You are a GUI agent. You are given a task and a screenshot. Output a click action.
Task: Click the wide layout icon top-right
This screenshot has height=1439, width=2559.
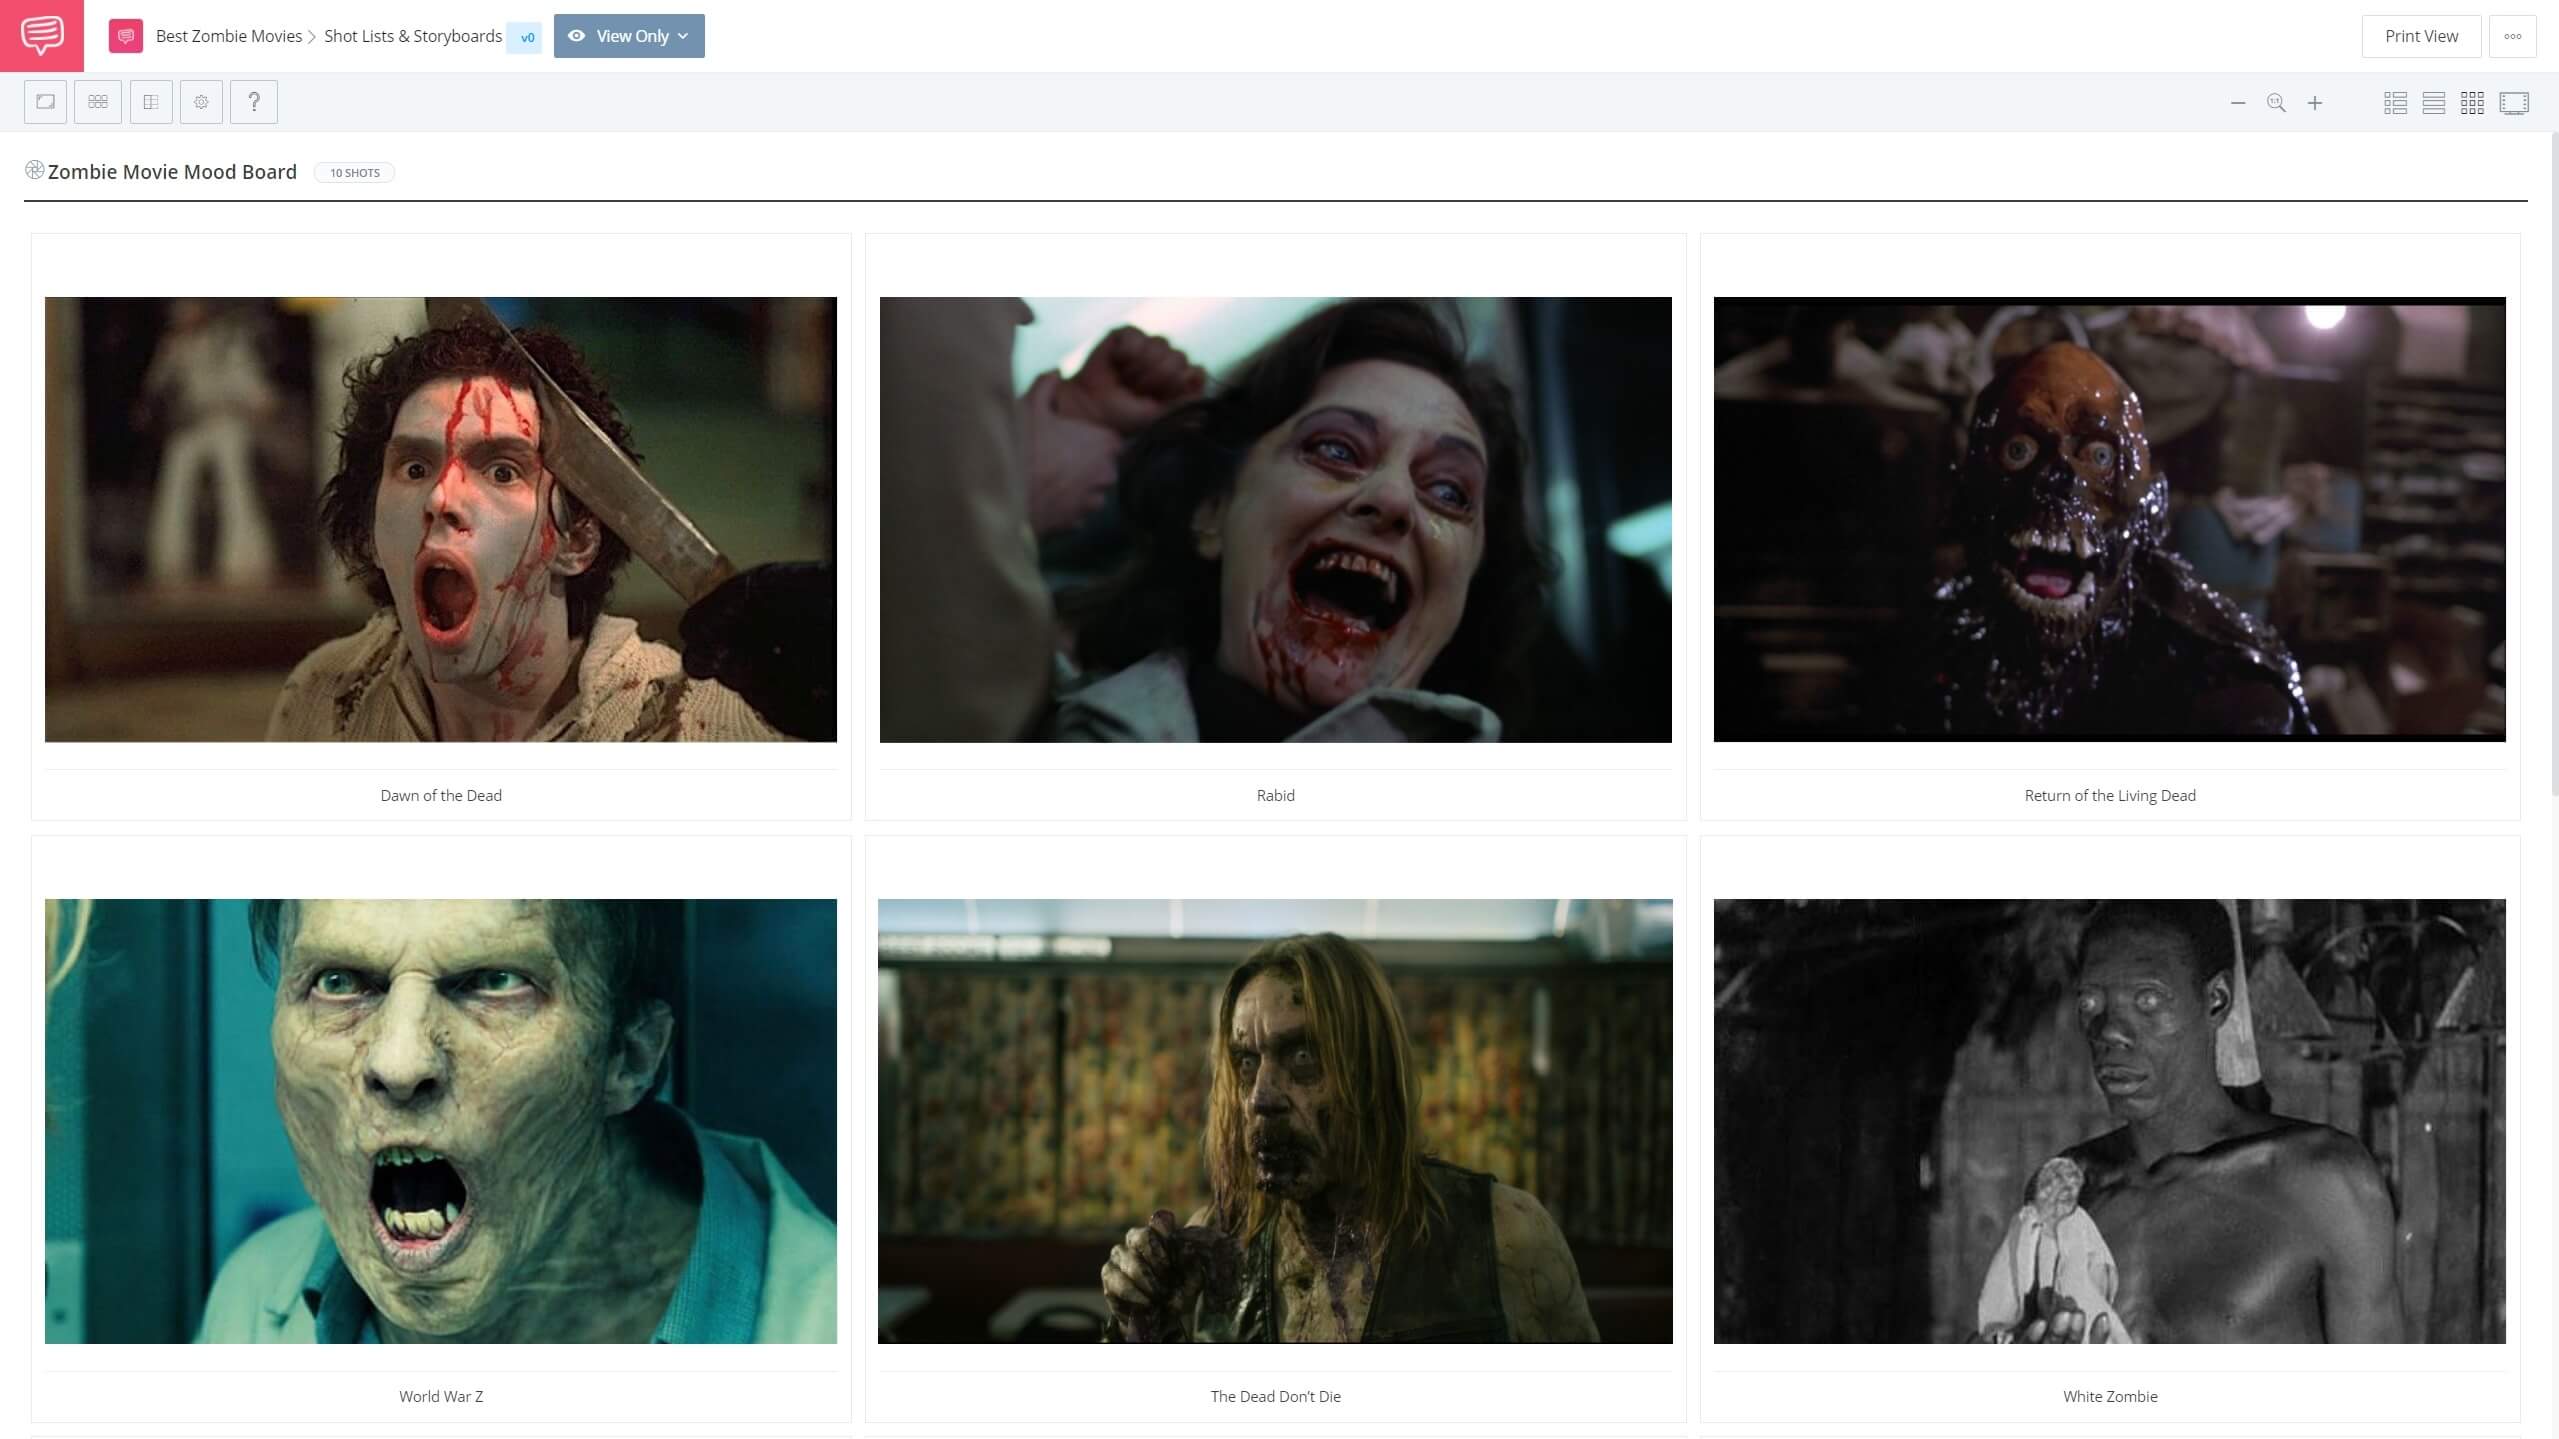click(x=2434, y=102)
